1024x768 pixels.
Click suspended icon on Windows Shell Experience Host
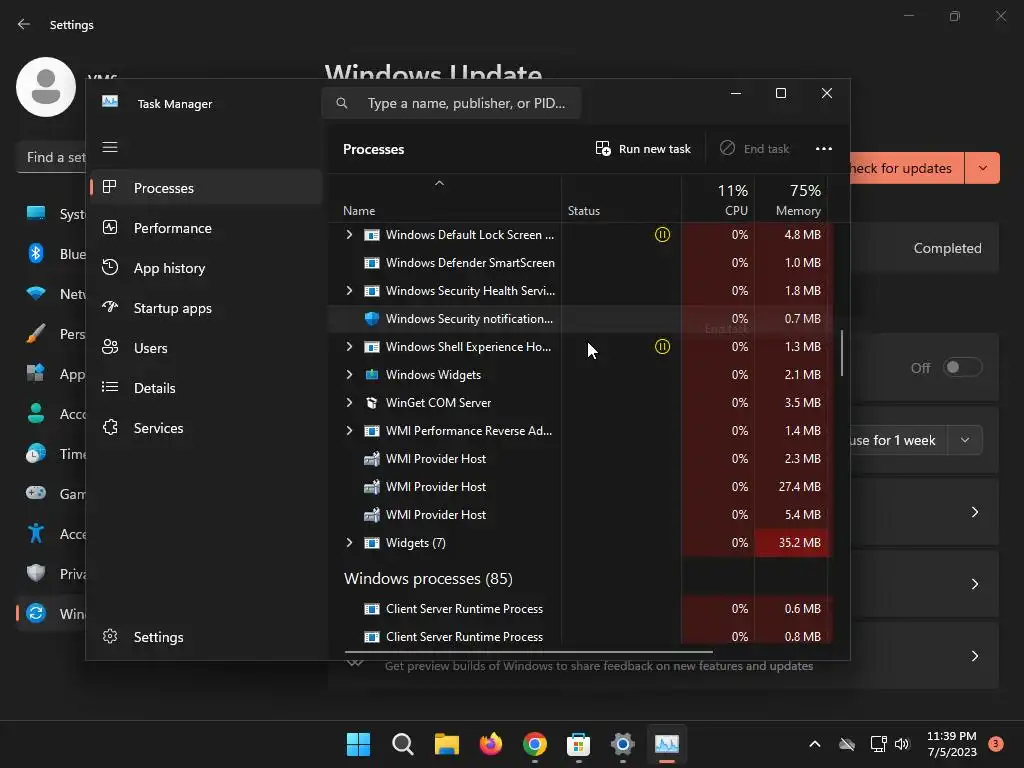[x=662, y=347]
